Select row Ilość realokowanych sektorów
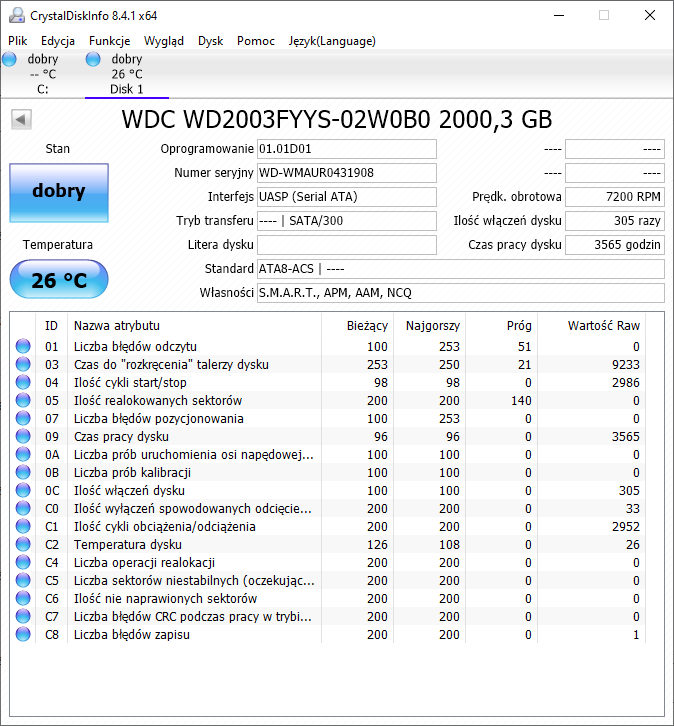The image size is (674, 726). pyautogui.click(x=327, y=401)
